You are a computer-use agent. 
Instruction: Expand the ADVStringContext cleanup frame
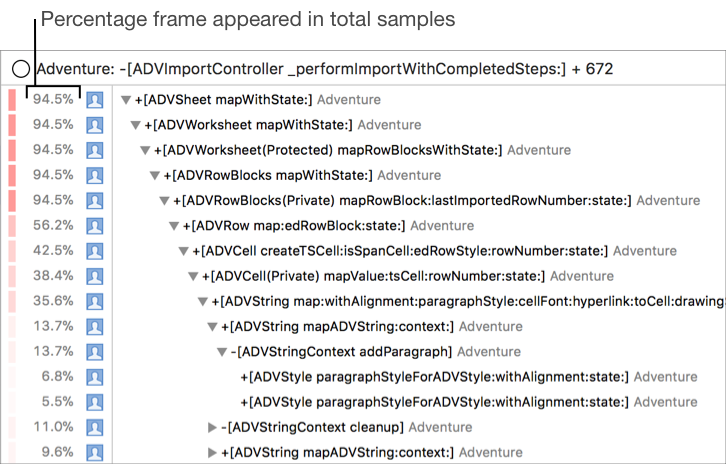click(212, 427)
